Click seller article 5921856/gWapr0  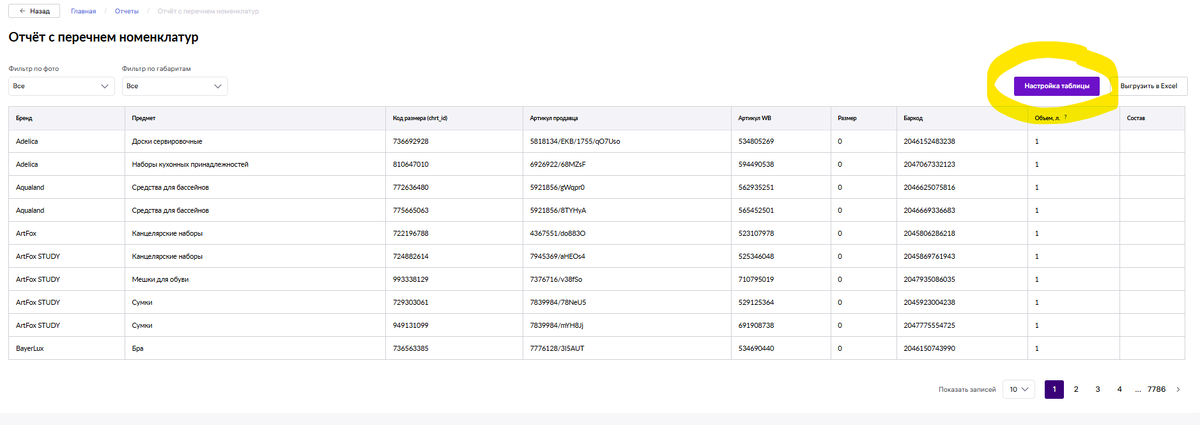click(x=558, y=187)
